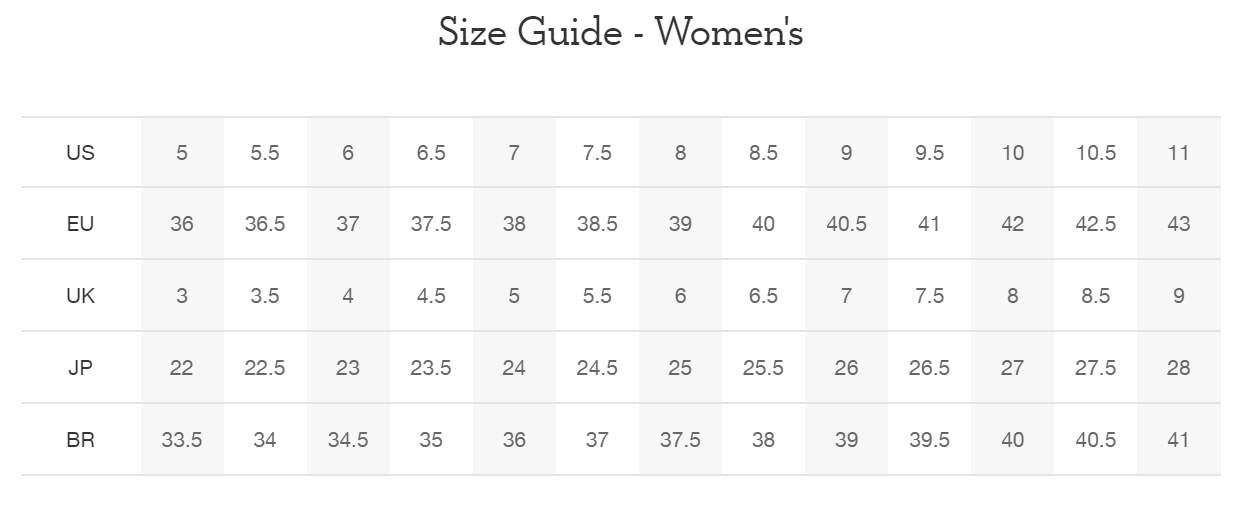The width and height of the screenshot is (1243, 508).
Task: Click UK size 4.5 cell
Action: tap(431, 296)
